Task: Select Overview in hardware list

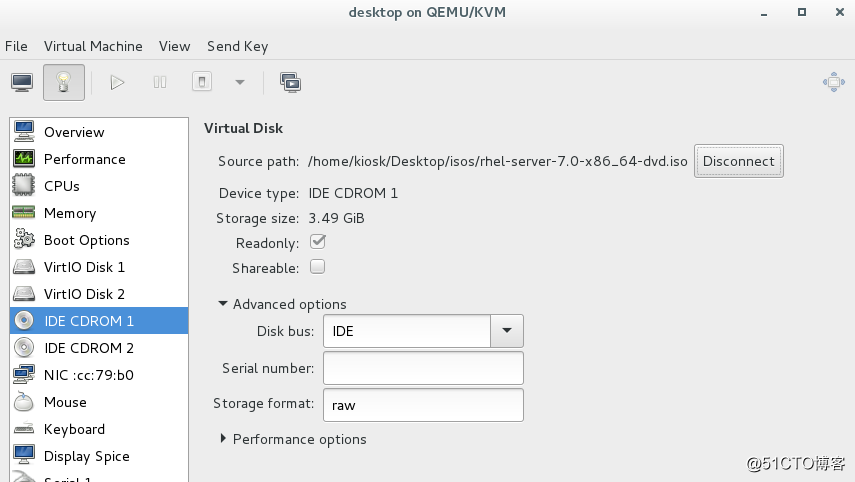Action: [99, 132]
